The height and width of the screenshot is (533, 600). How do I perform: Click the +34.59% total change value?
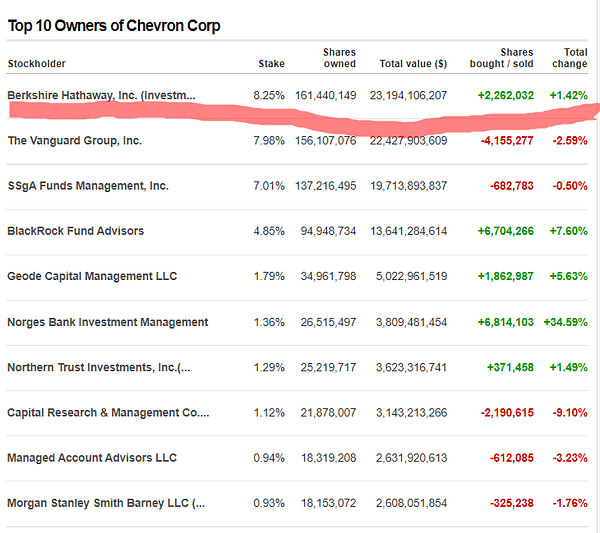click(566, 322)
